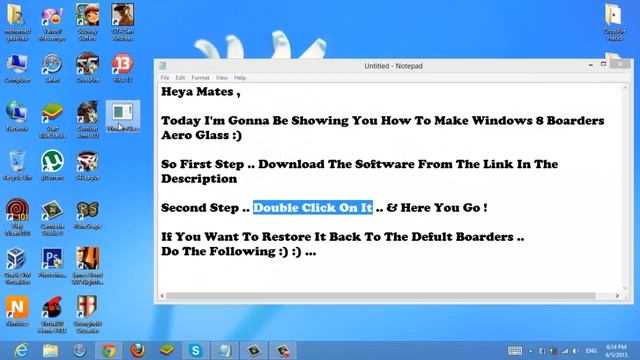This screenshot has height=360, width=640.
Task: Select the orange N desktop shortcut
Action: 17,312
